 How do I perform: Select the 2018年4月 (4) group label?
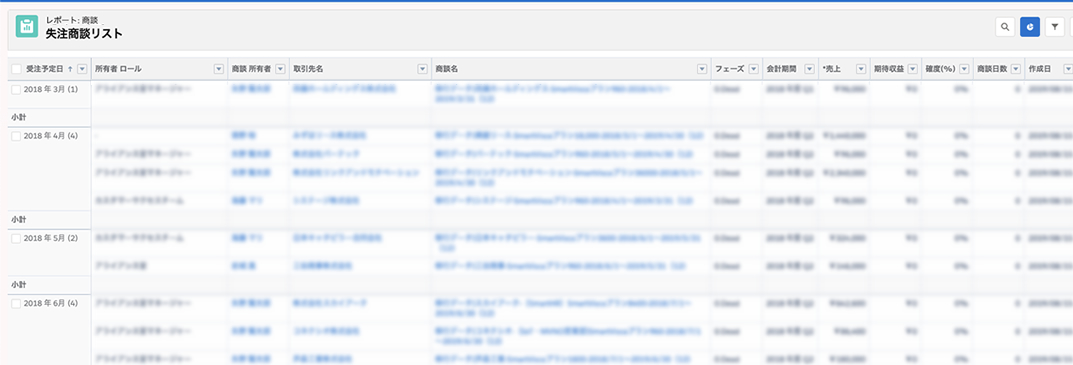51,136
